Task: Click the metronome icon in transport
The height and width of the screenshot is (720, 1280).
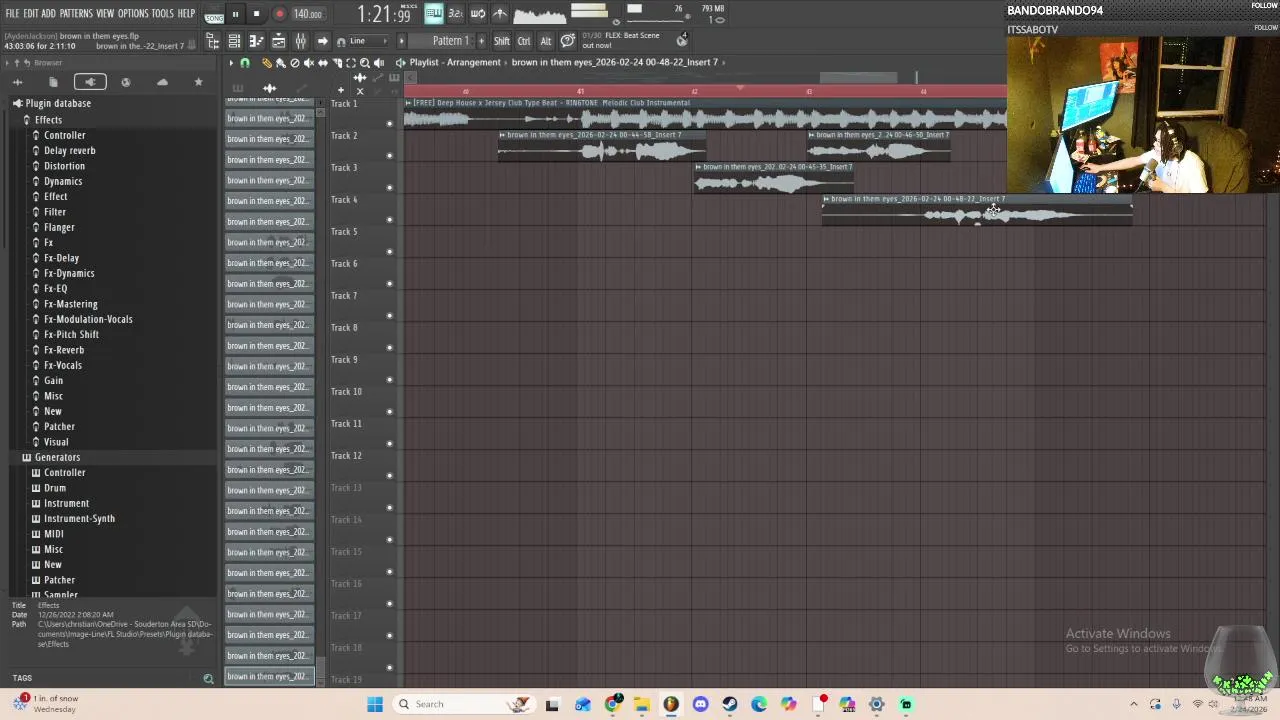Action: click(x=501, y=13)
